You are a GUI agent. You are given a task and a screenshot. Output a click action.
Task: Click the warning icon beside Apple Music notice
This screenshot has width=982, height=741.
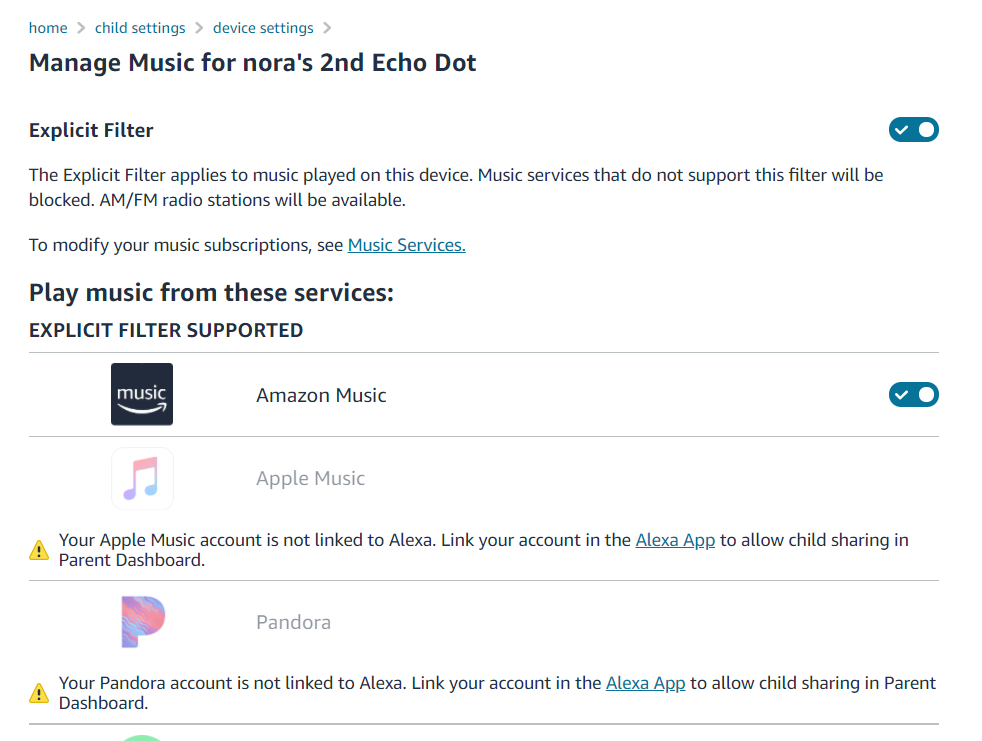(39, 549)
